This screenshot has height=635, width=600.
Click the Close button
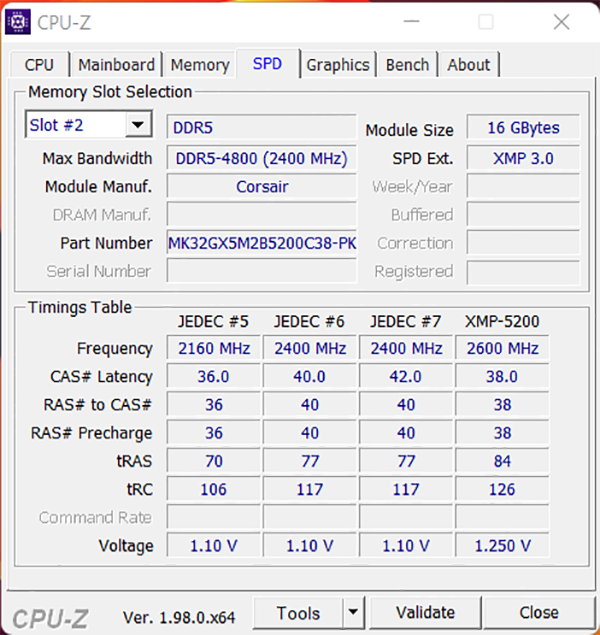click(x=538, y=613)
